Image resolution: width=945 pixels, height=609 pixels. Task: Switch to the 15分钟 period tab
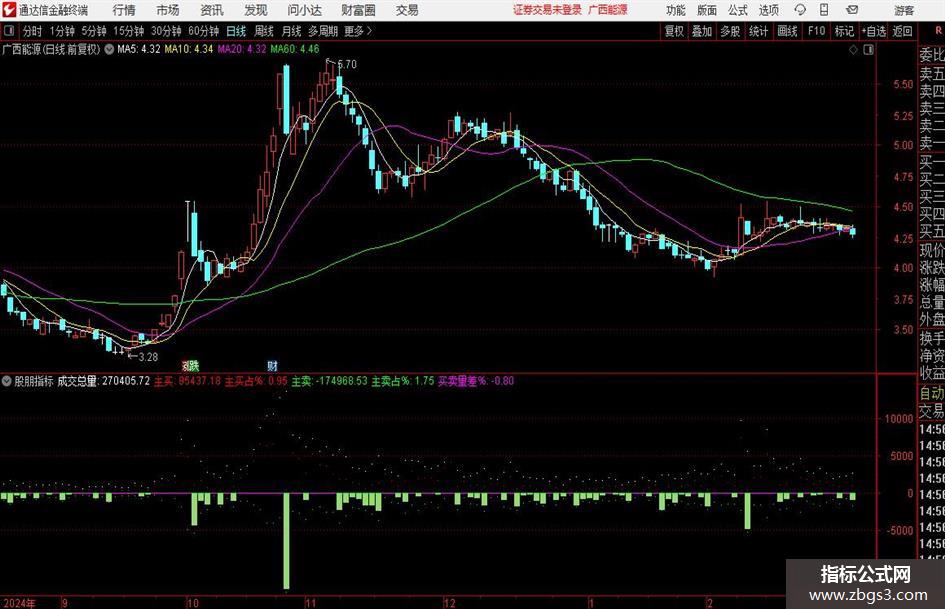[128, 31]
